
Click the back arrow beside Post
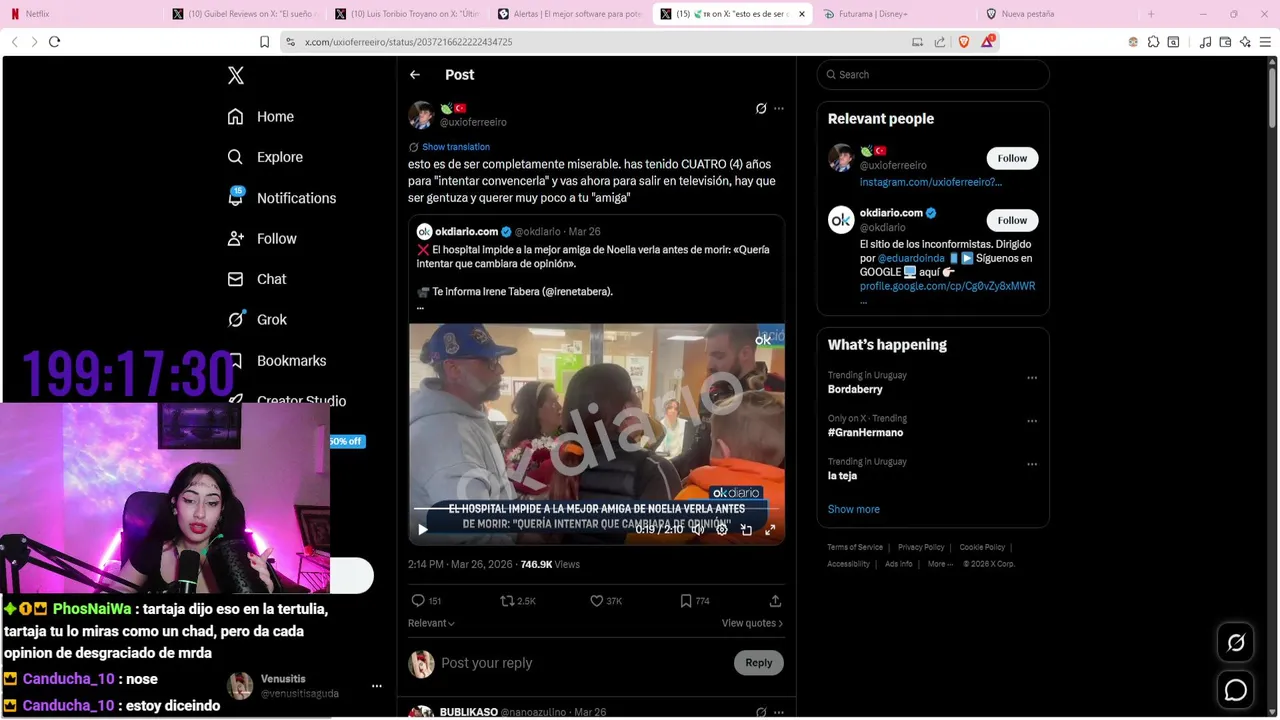click(415, 75)
